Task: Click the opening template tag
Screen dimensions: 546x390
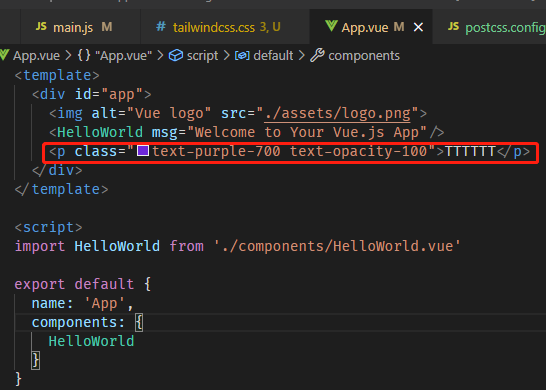Action: (57, 75)
